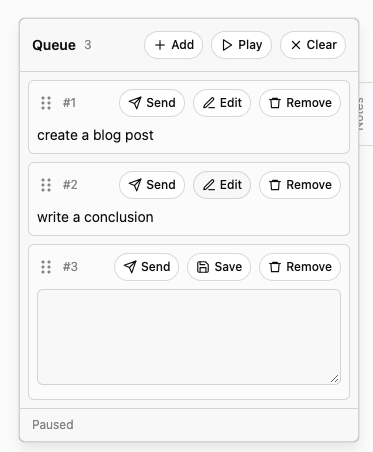The width and height of the screenshot is (373, 452).
Task: Focus the item #3 text area
Action: coord(189,337)
